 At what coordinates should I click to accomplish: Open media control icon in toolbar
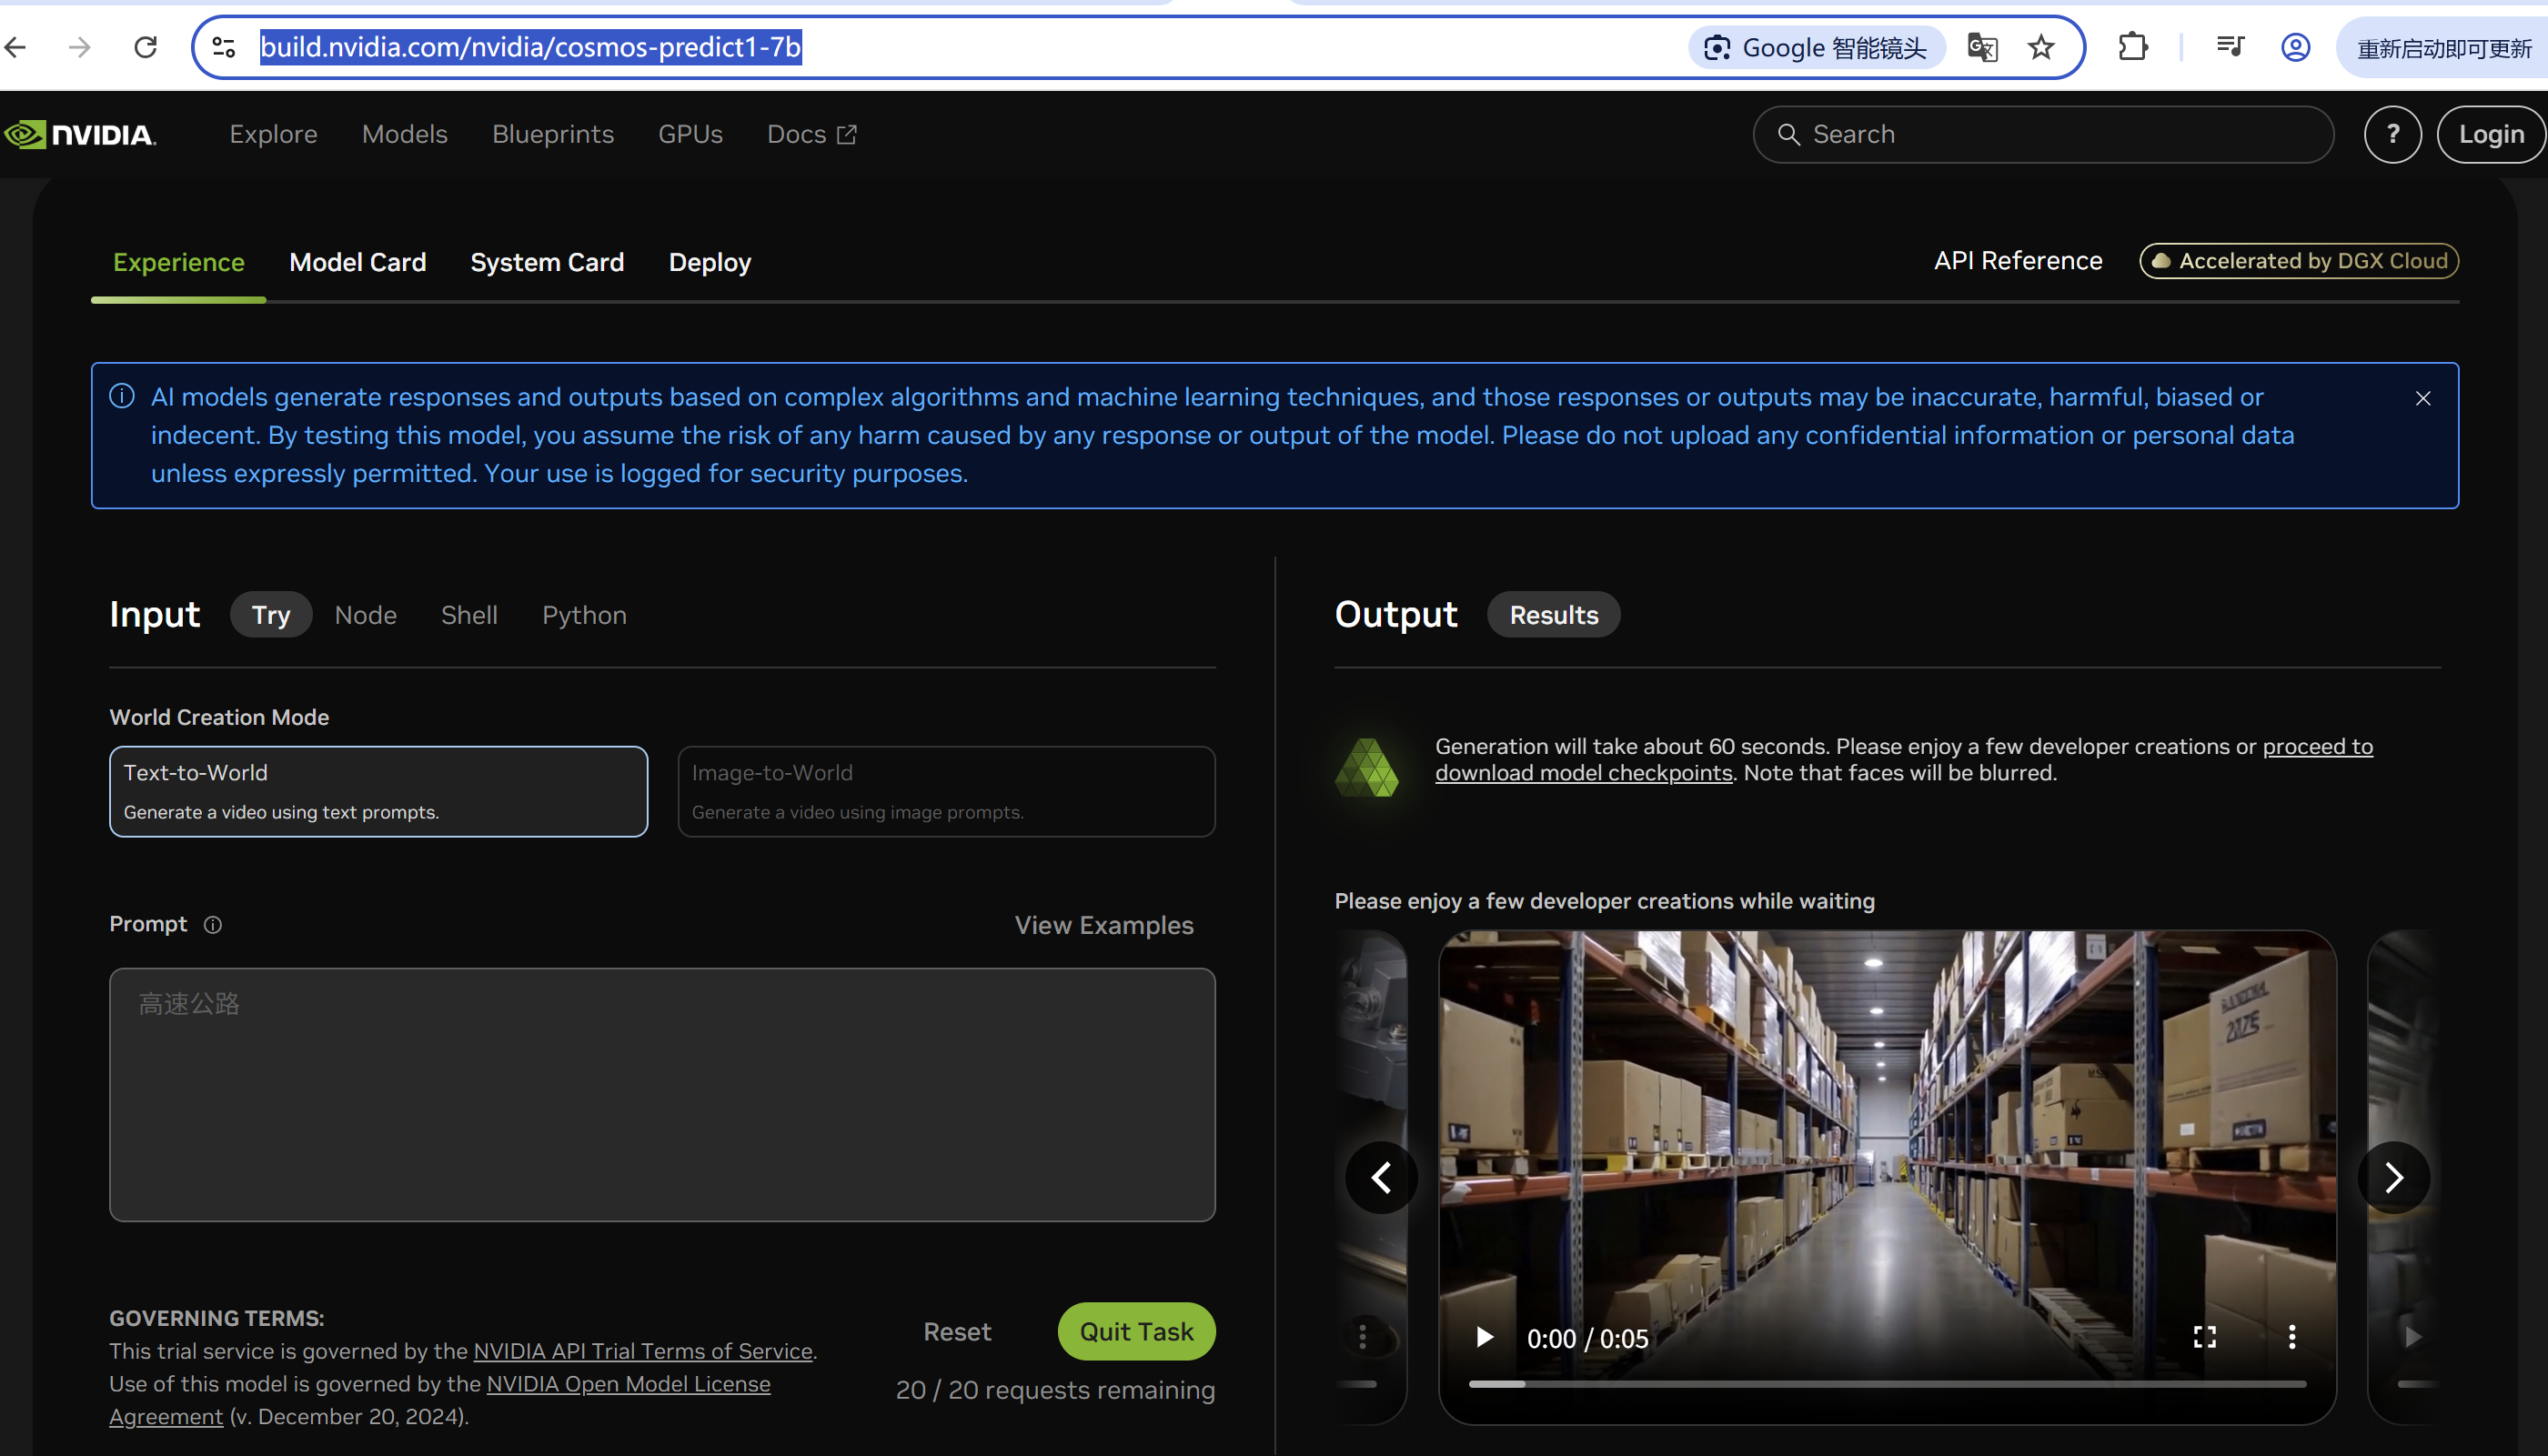click(2230, 47)
